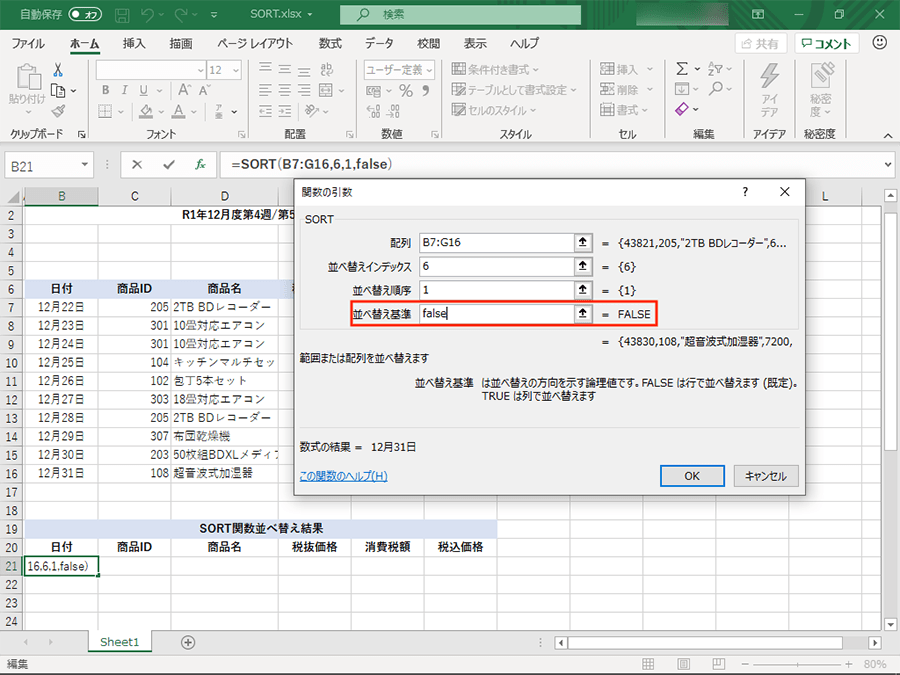
Task: Click the AutoSum sigma icon
Action: coord(682,69)
